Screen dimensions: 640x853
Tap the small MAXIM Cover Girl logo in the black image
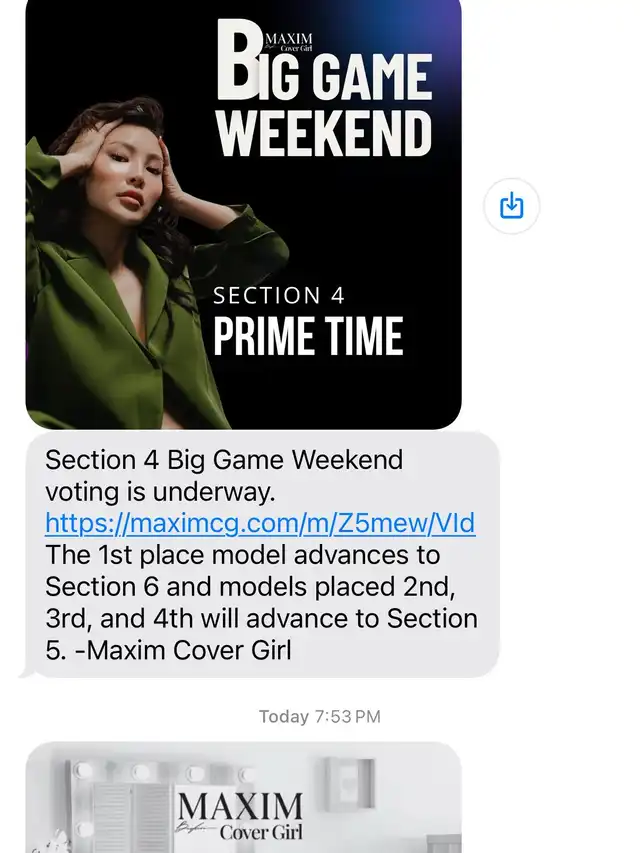288,41
